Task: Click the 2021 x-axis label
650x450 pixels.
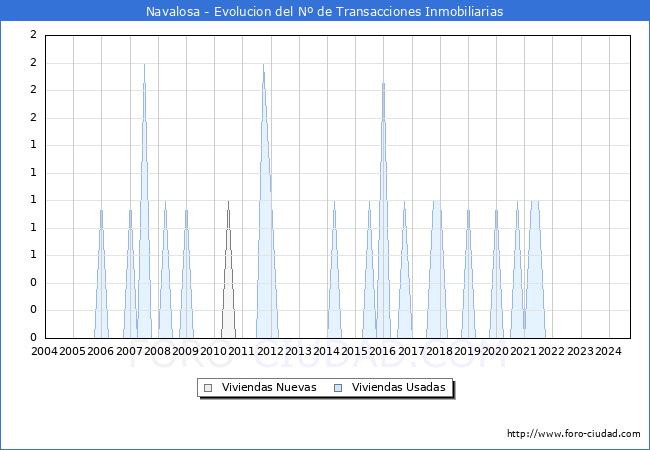Action: click(524, 351)
